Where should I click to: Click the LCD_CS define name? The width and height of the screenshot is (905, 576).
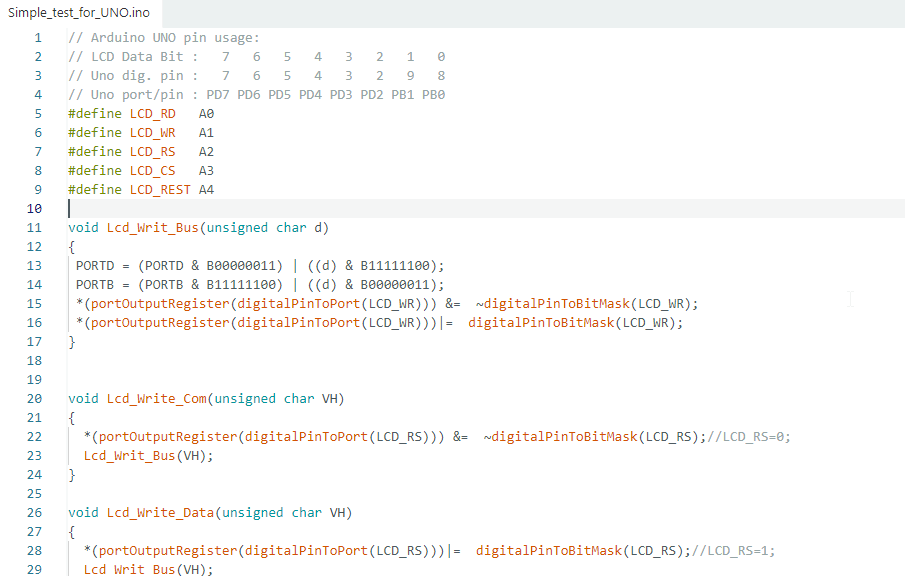[152, 171]
